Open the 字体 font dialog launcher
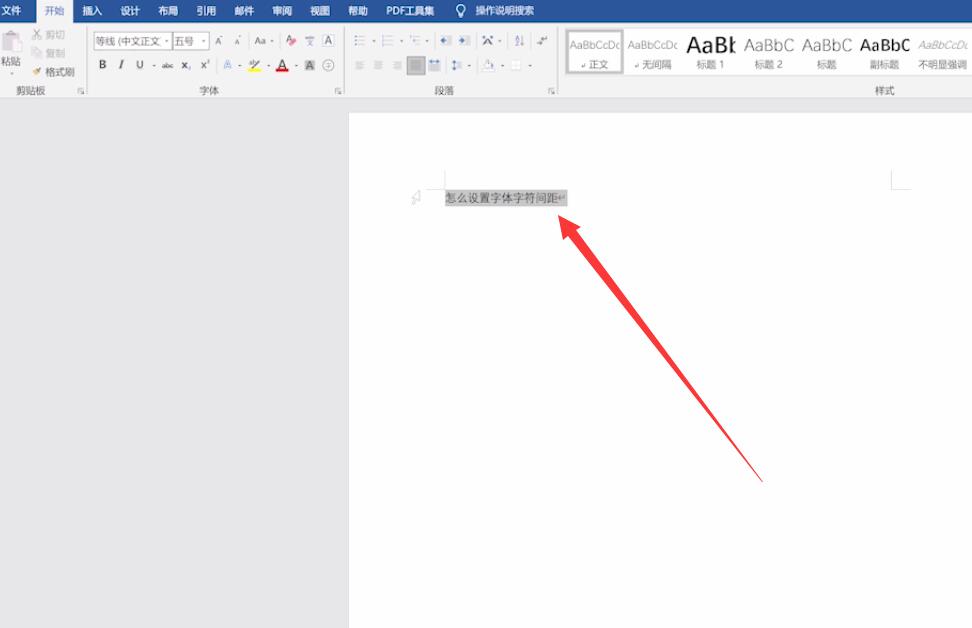This screenshot has width=972, height=628. tap(338, 91)
